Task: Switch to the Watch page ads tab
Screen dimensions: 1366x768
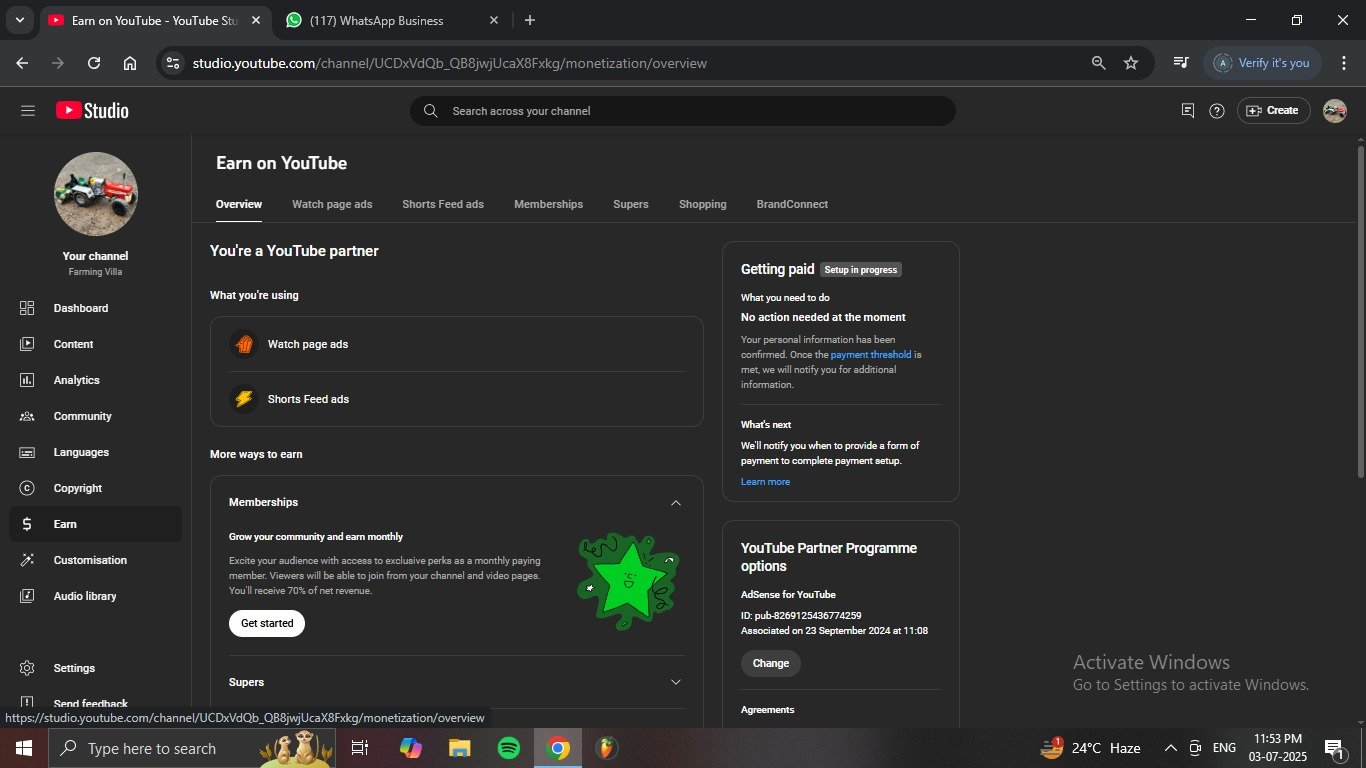Action: coord(332,204)
